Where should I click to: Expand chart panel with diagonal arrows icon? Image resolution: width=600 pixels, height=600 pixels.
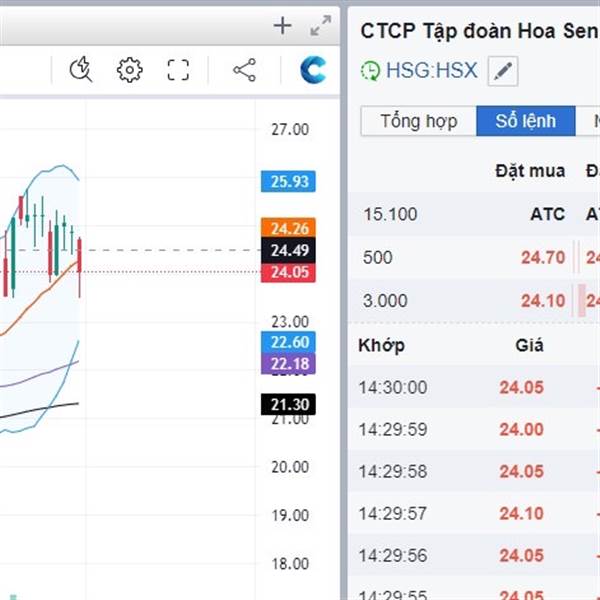(320, 26)
